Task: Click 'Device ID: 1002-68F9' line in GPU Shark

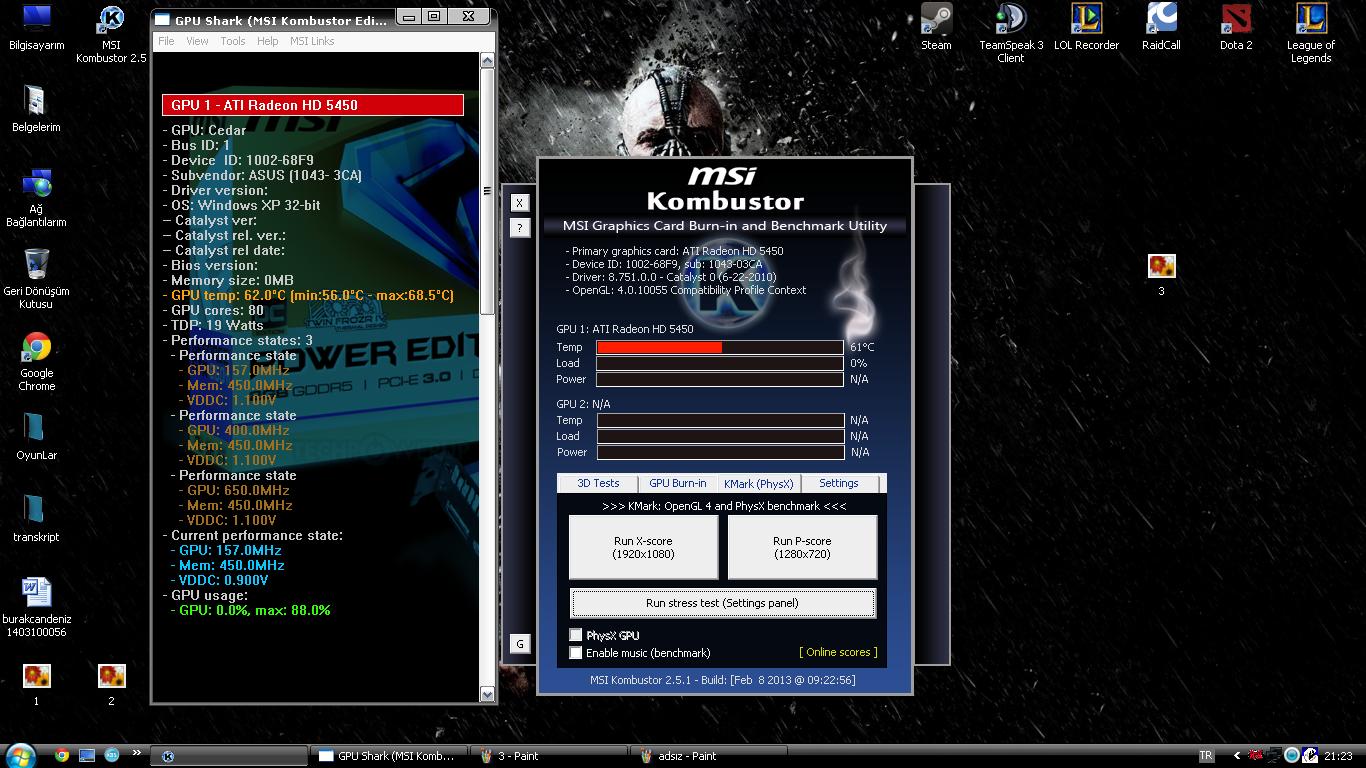Action: pos(238,160)
